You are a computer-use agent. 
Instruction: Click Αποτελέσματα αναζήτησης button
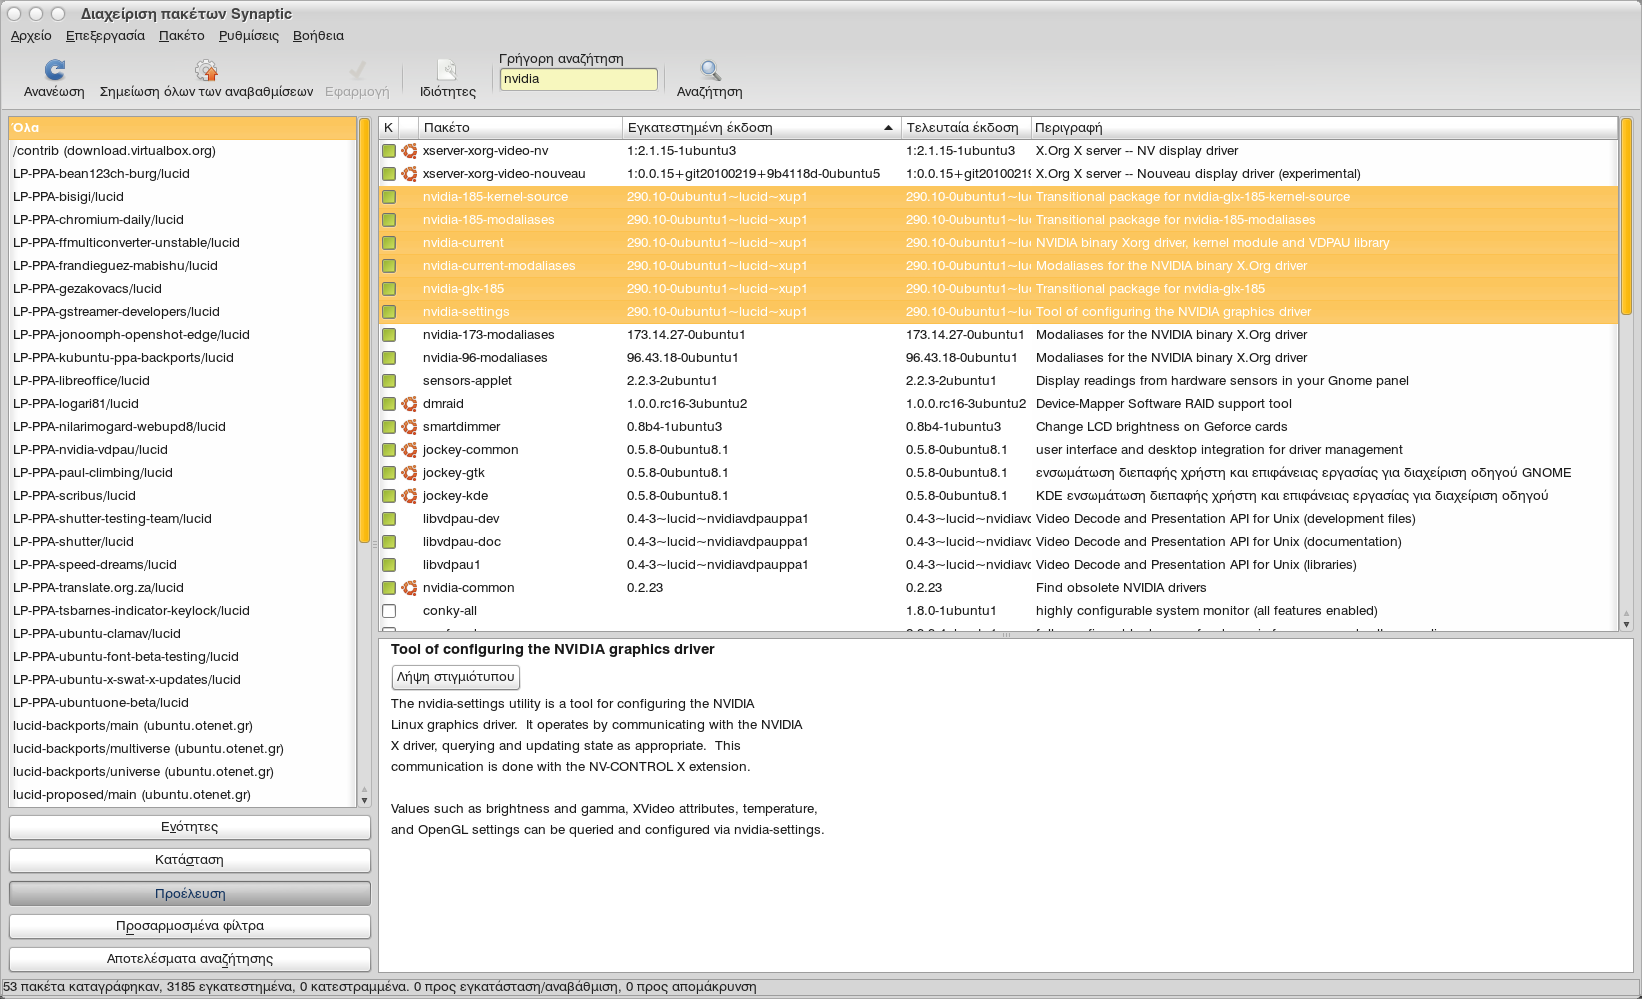pos(190,959)
